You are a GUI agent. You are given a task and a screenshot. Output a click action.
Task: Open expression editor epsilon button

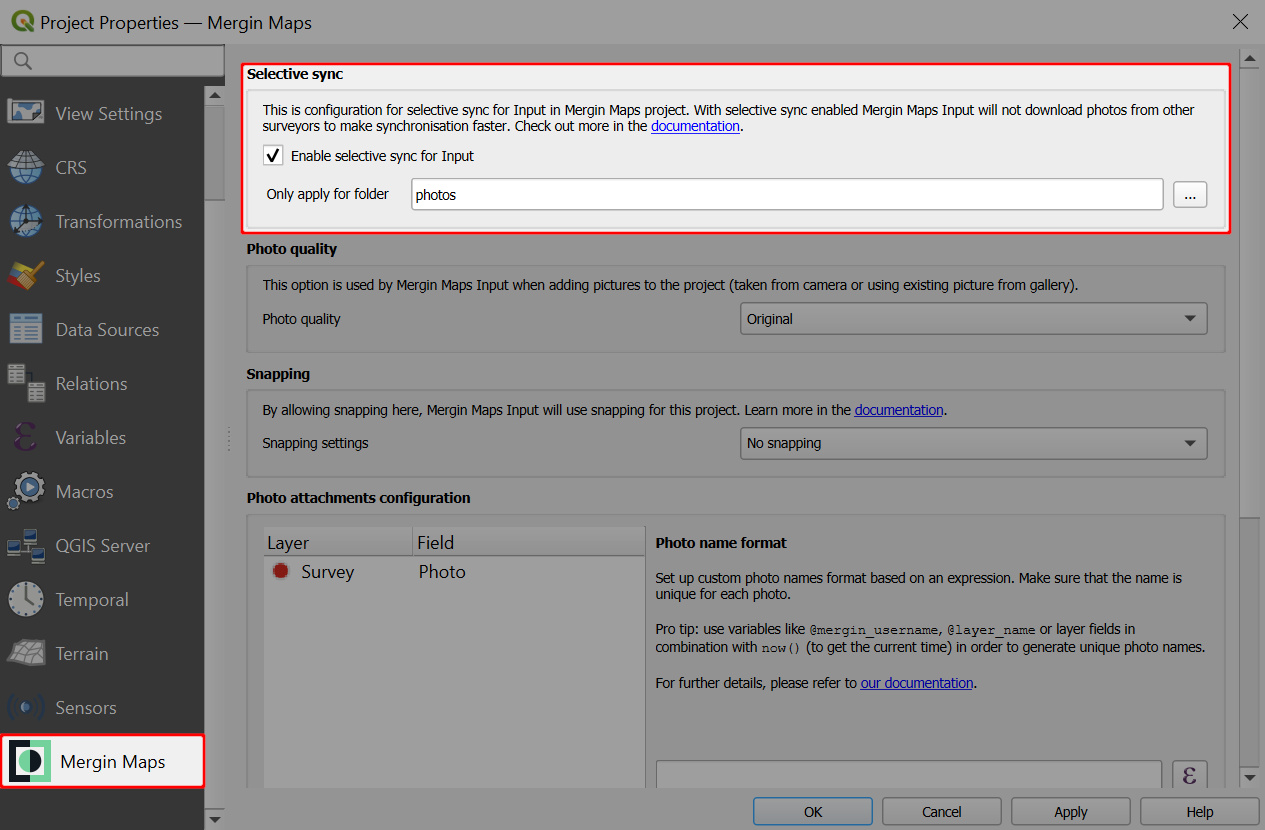[x=1189, y=776]
